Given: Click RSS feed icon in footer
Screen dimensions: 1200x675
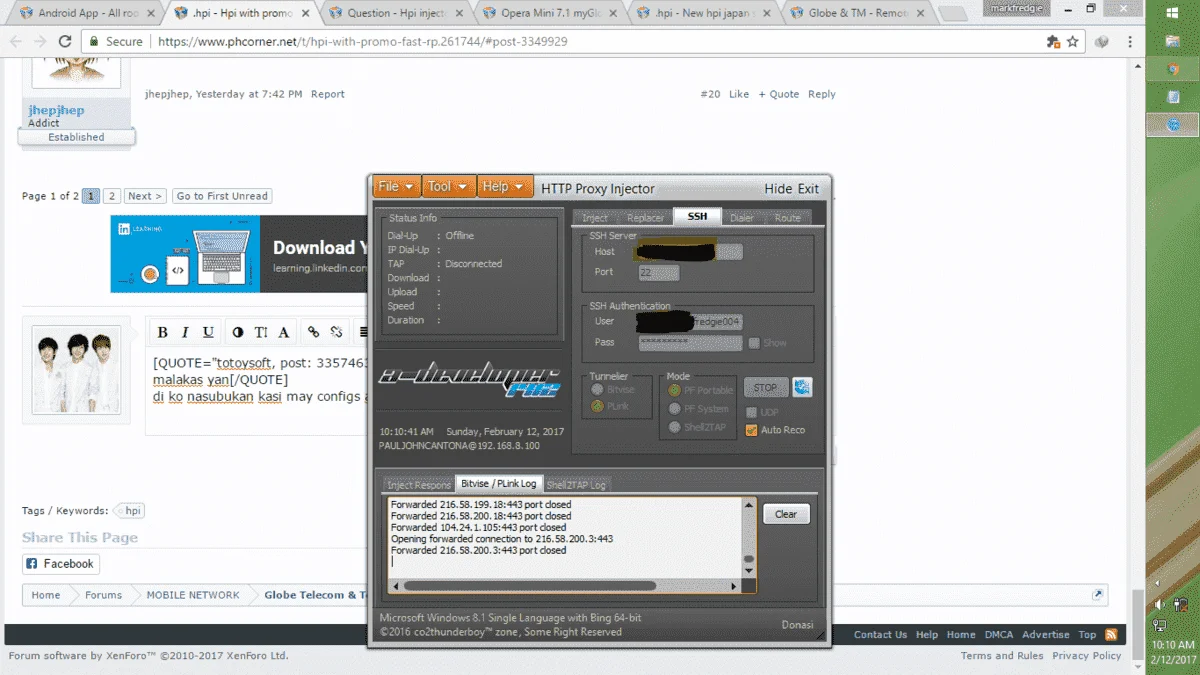Looking at the screenshot, I should 1111,634.
